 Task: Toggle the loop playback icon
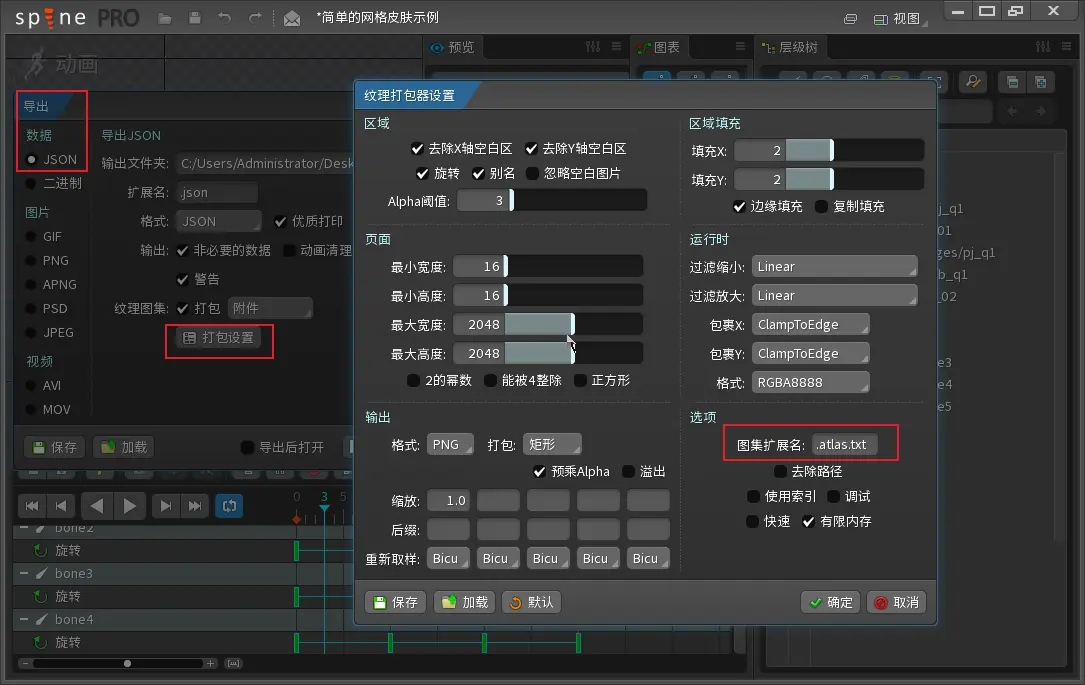pos(229,506)
